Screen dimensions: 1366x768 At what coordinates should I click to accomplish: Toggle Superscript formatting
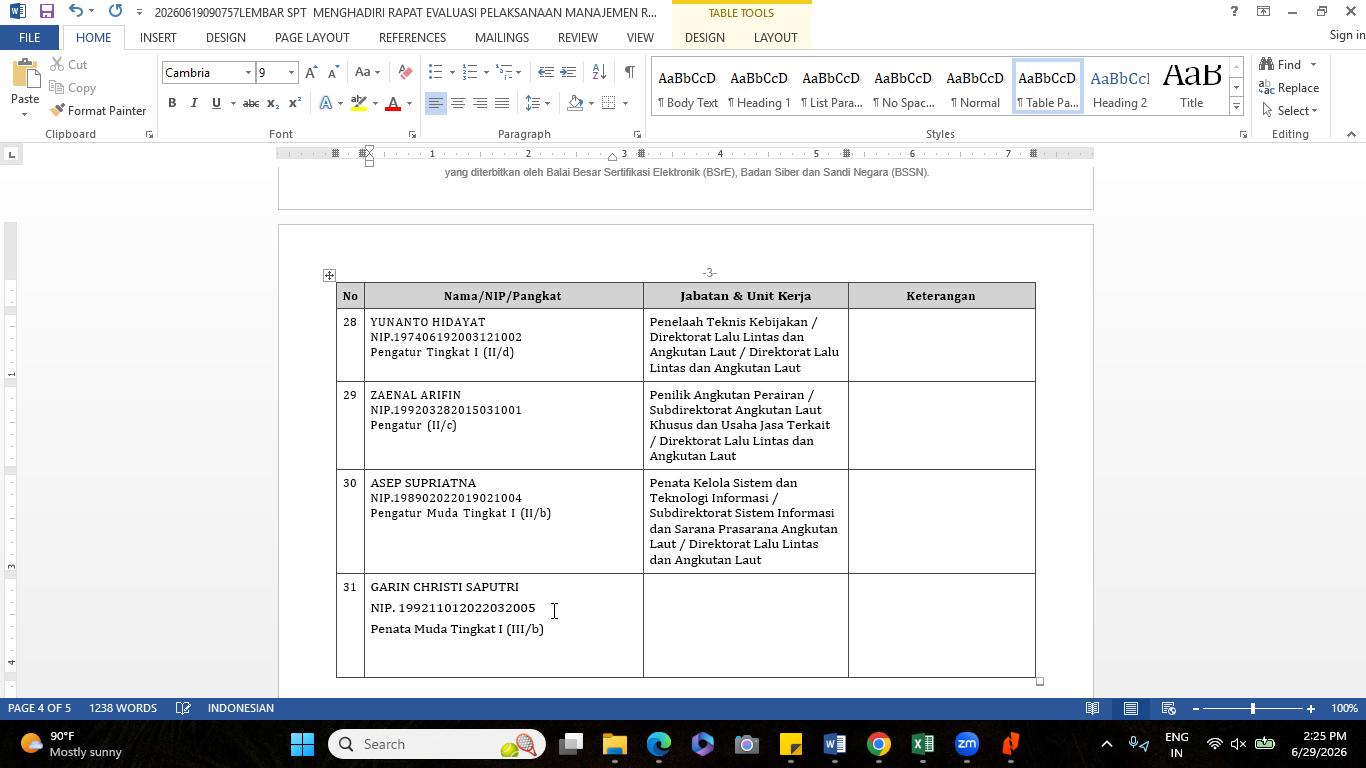pyautogui.click(x=294, y=103)
